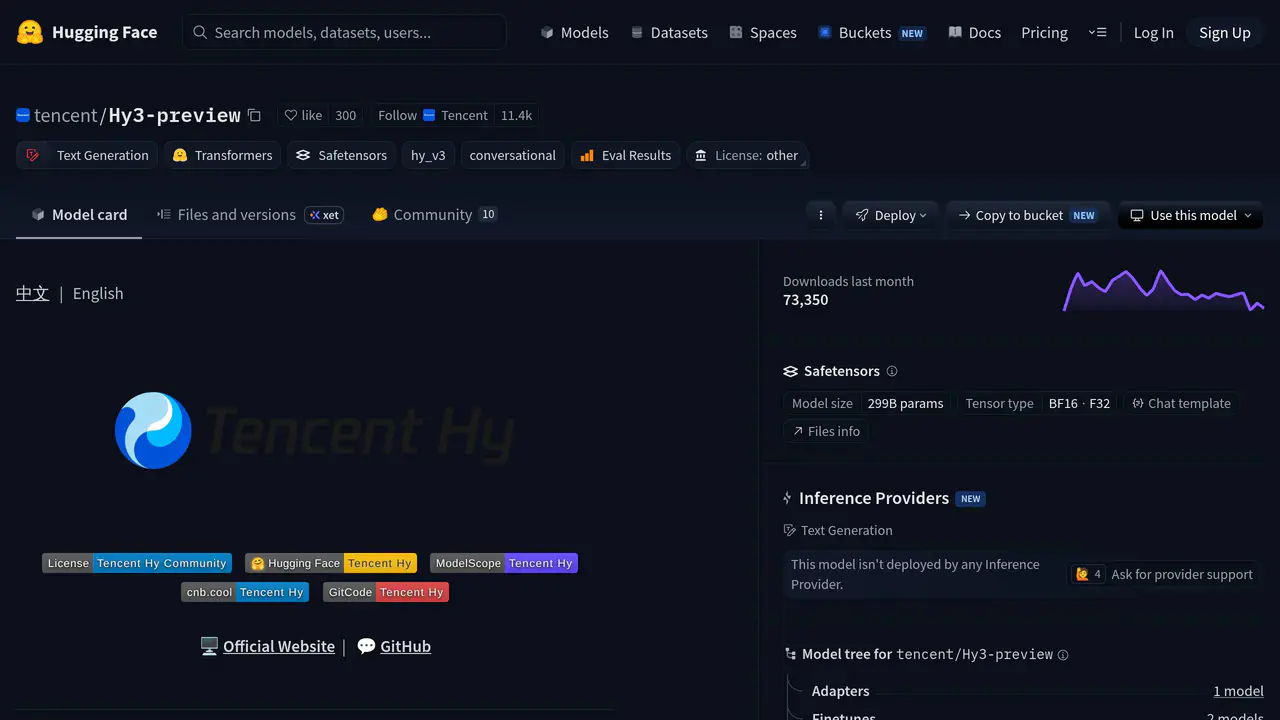
Task: Like the model with the heart button
Action: pos(303,115)
